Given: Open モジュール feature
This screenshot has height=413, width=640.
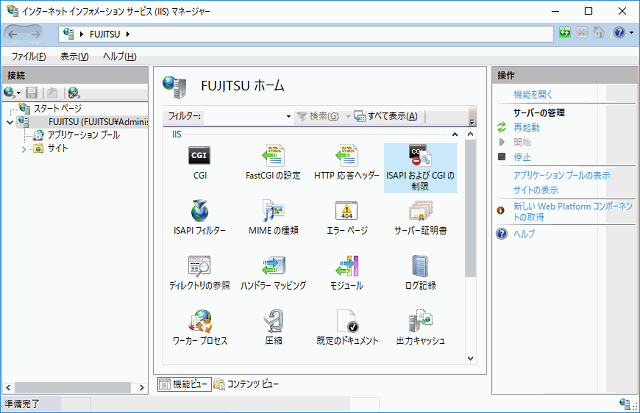Looking at the screenshot, I should (347, 273).
